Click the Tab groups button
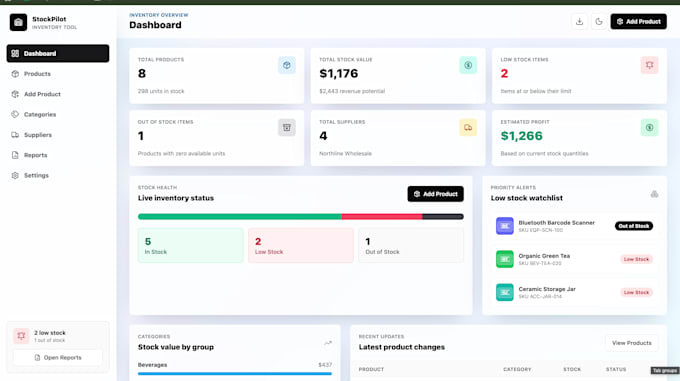680x381 pixels. (x=665, y=371)
